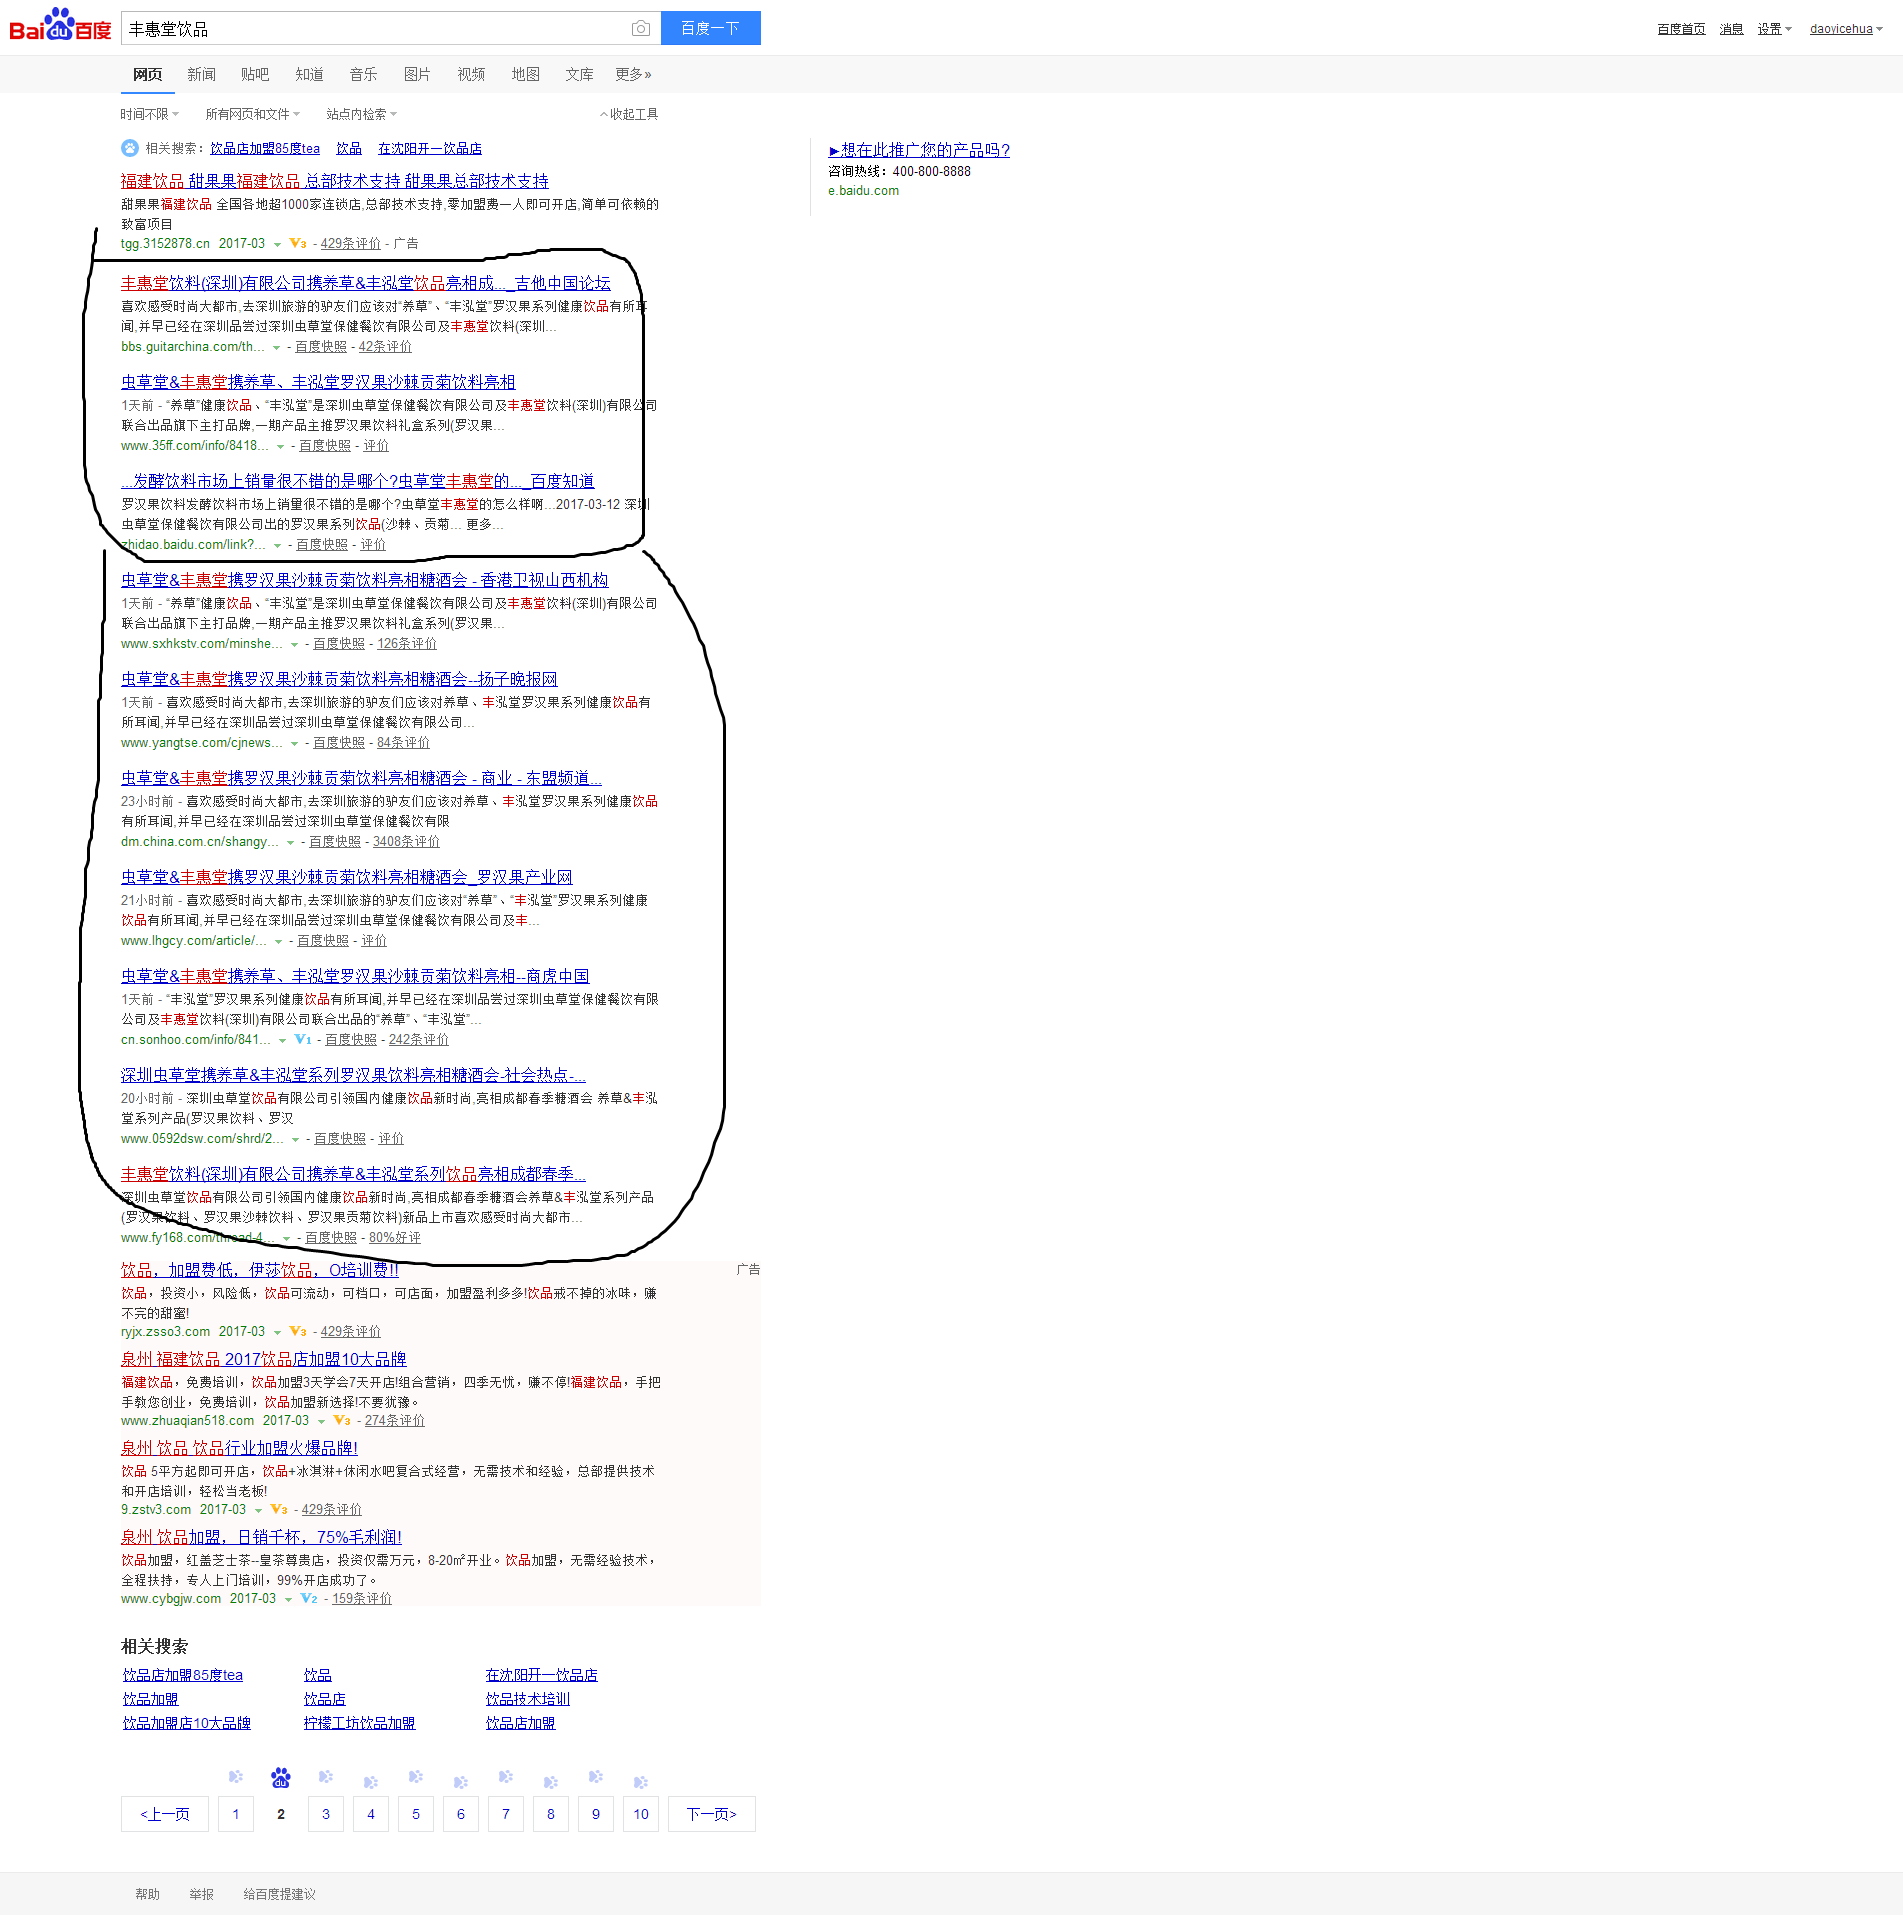This screenshot has height=1915, width=1903.
Task: Open the ad 泉州 福建饮品 2017饮品店加盟10大品牌
Action: [x=264, y=1359]
